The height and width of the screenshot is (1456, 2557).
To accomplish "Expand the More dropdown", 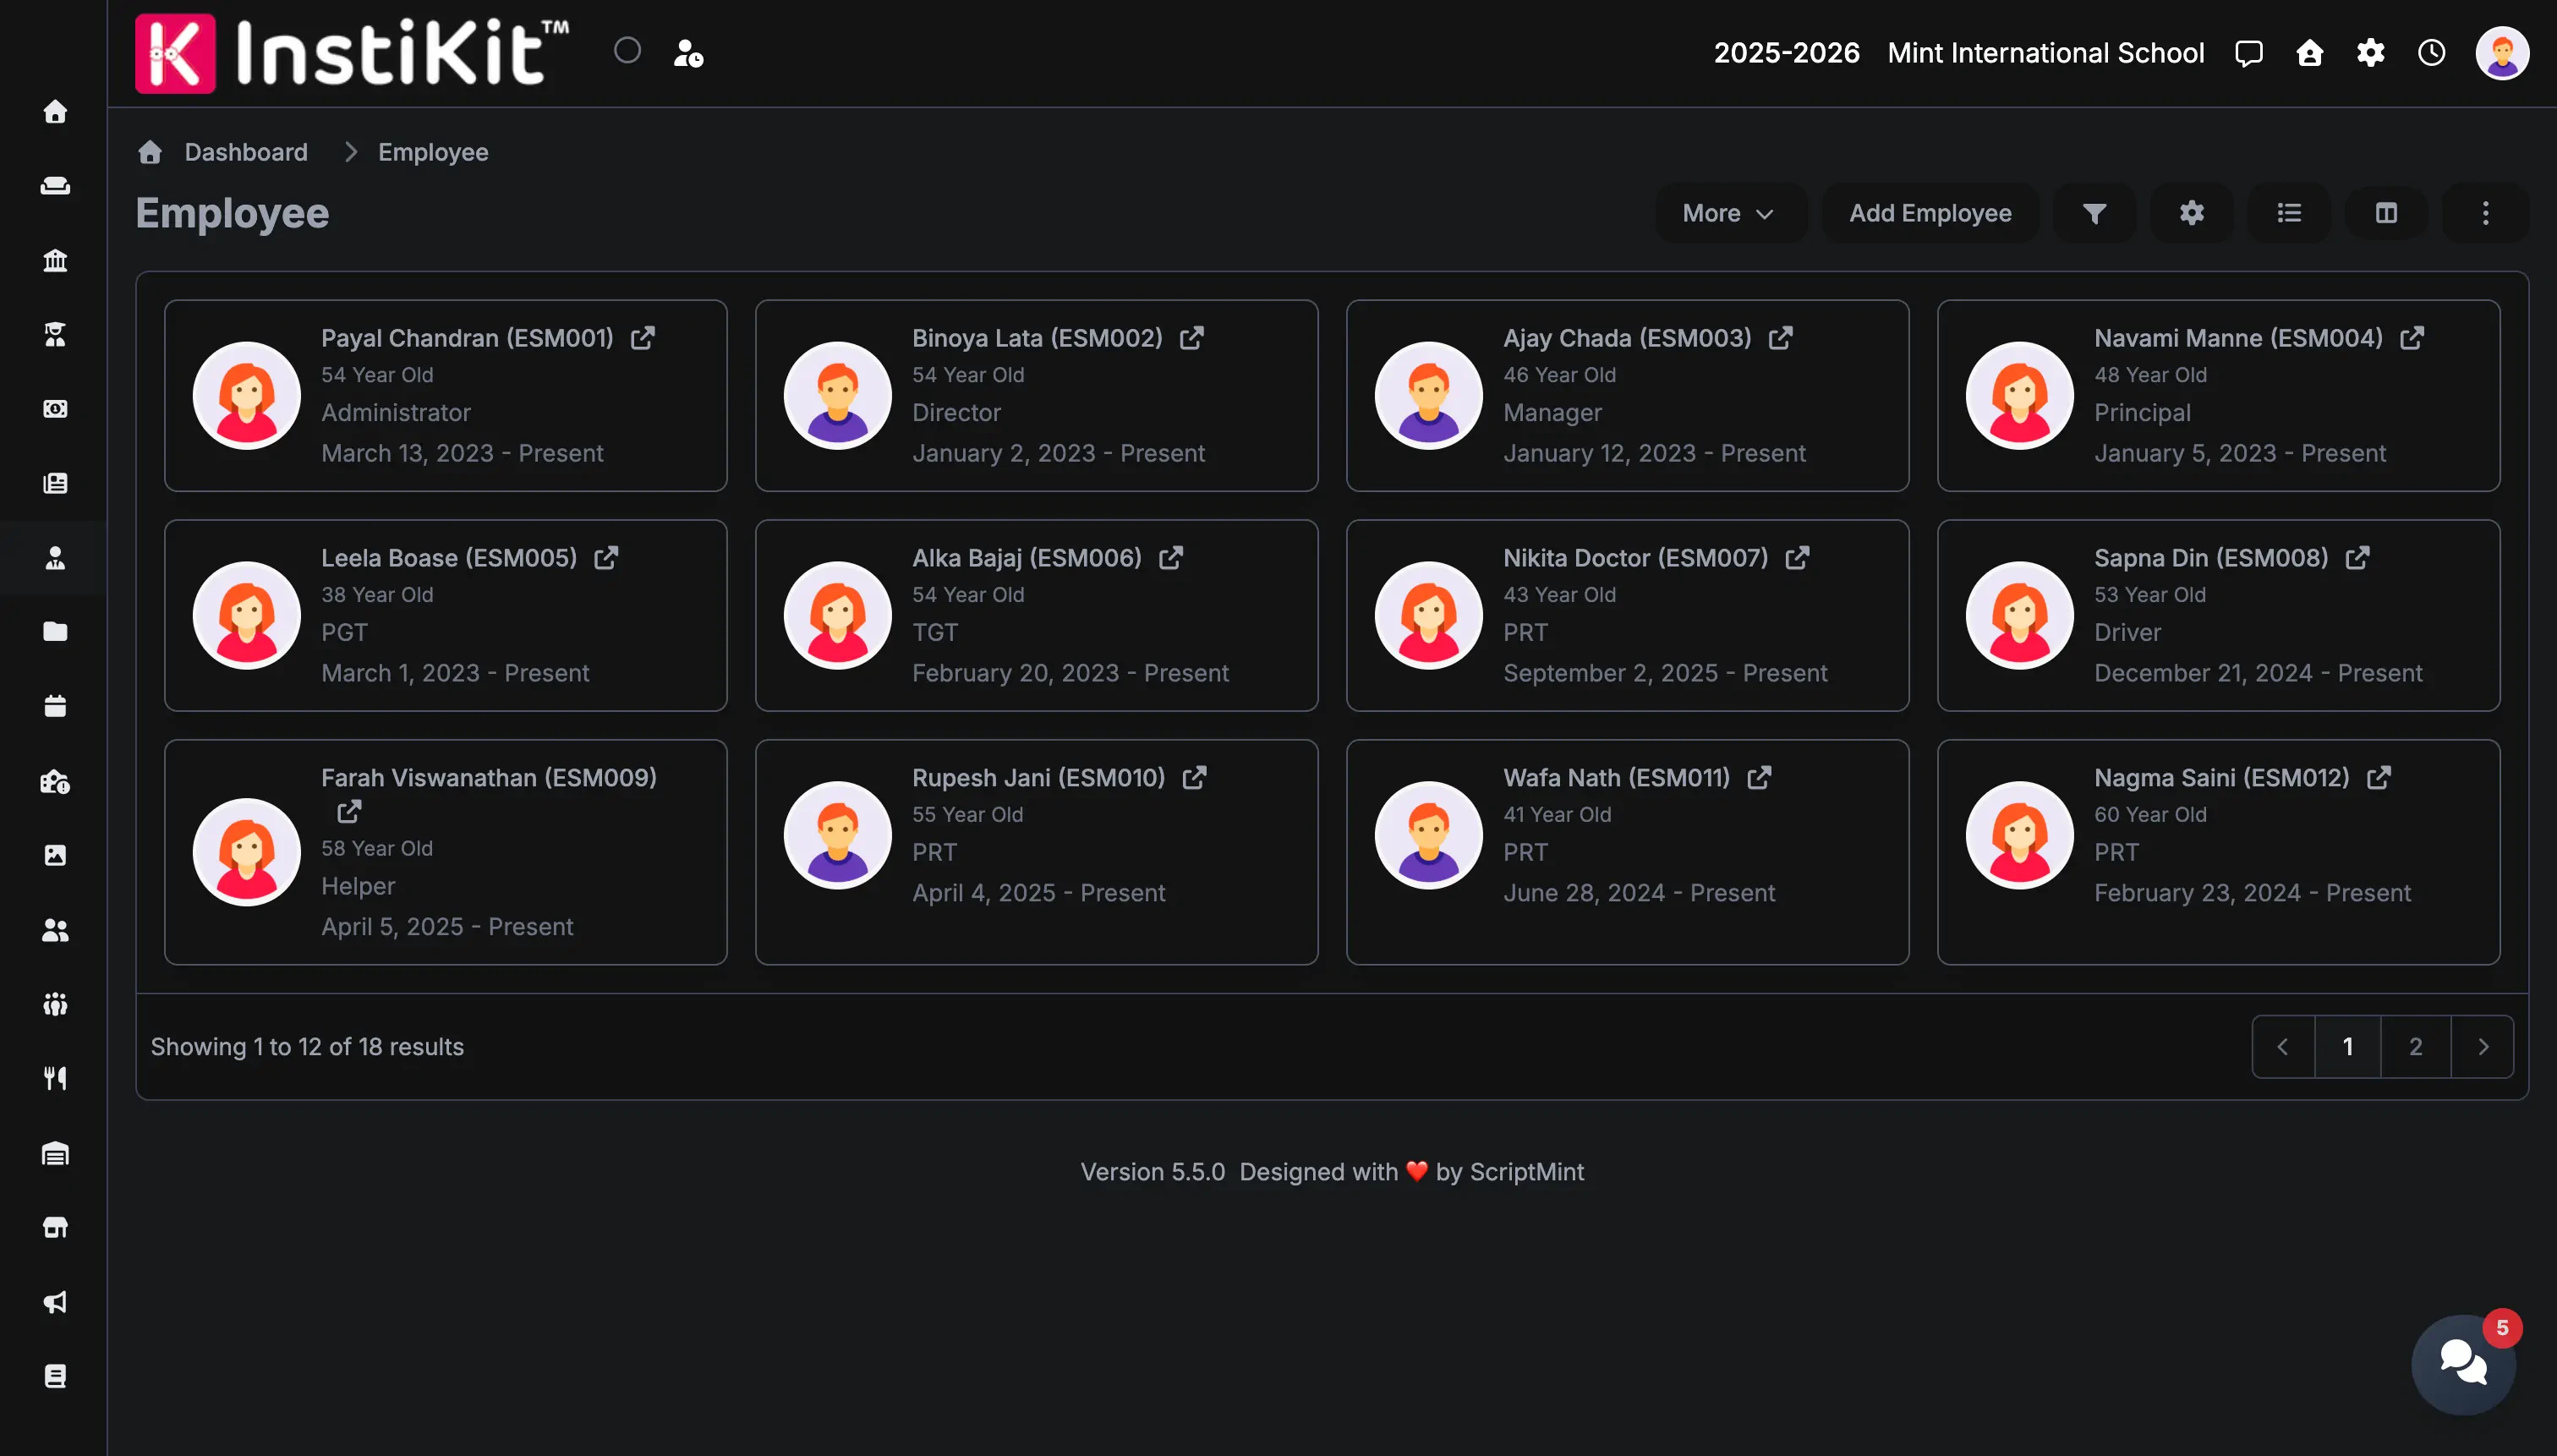I will [x=1730, y=213].
